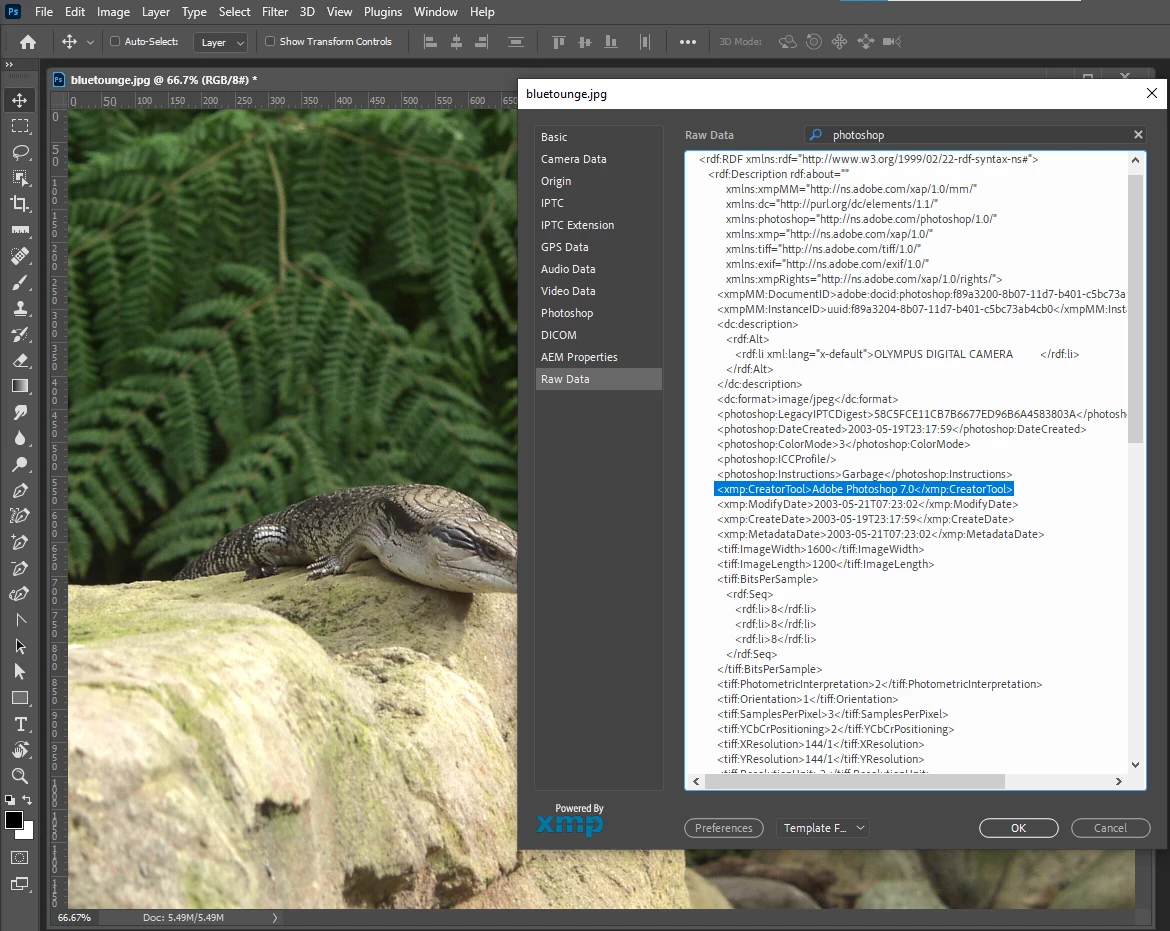Viewport: 1170px width, 931px height.
Task: Open the Template F... dropdown
Action: [x=823, y=828]
